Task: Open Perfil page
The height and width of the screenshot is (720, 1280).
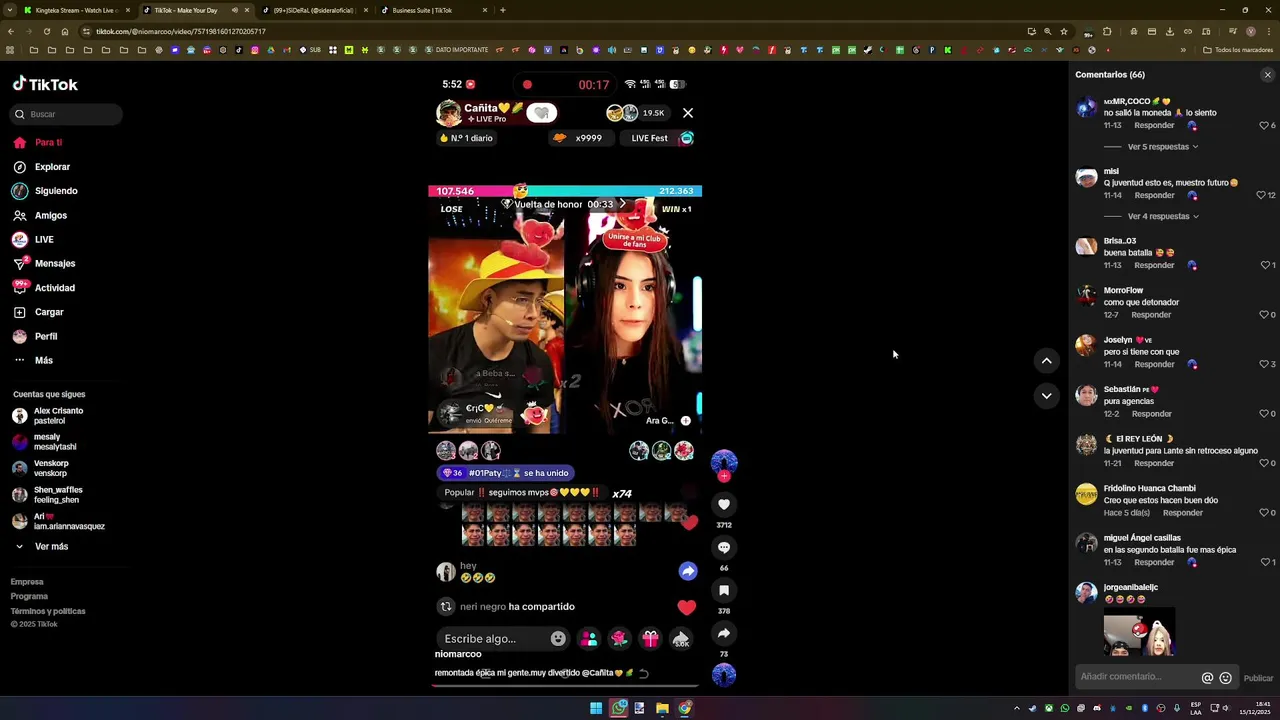Action: (x=35, y=336)
